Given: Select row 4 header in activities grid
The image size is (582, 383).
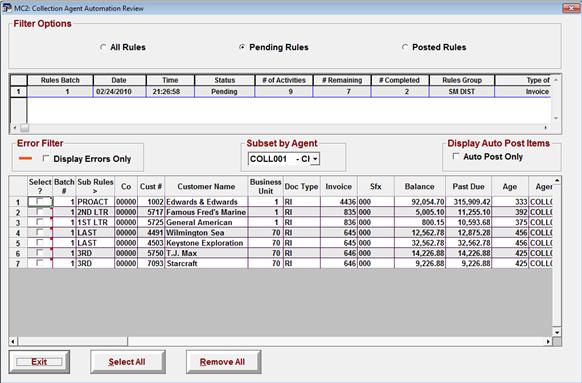Looking at the screenshot, I should point(18,233).
